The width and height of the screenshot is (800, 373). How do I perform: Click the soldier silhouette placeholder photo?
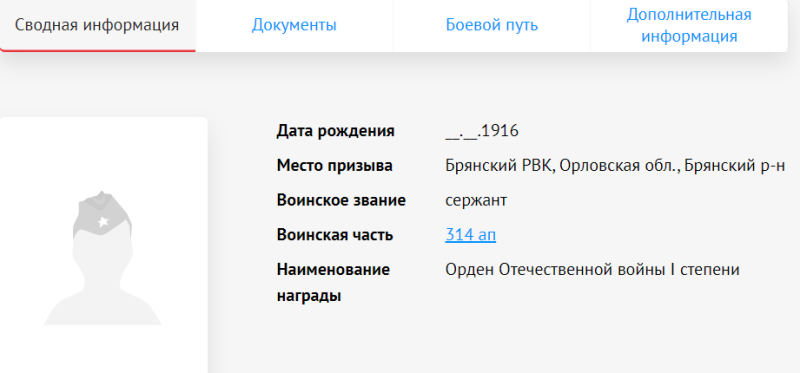[x=103, y=258]
